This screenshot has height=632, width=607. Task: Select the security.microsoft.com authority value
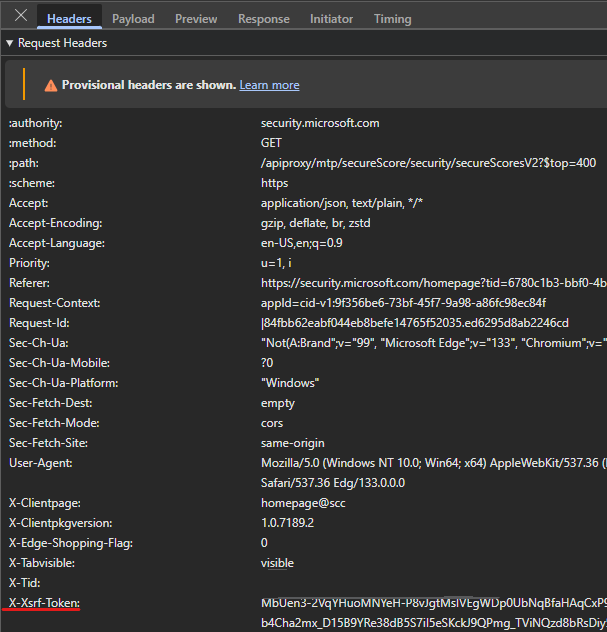pos(320,123)
